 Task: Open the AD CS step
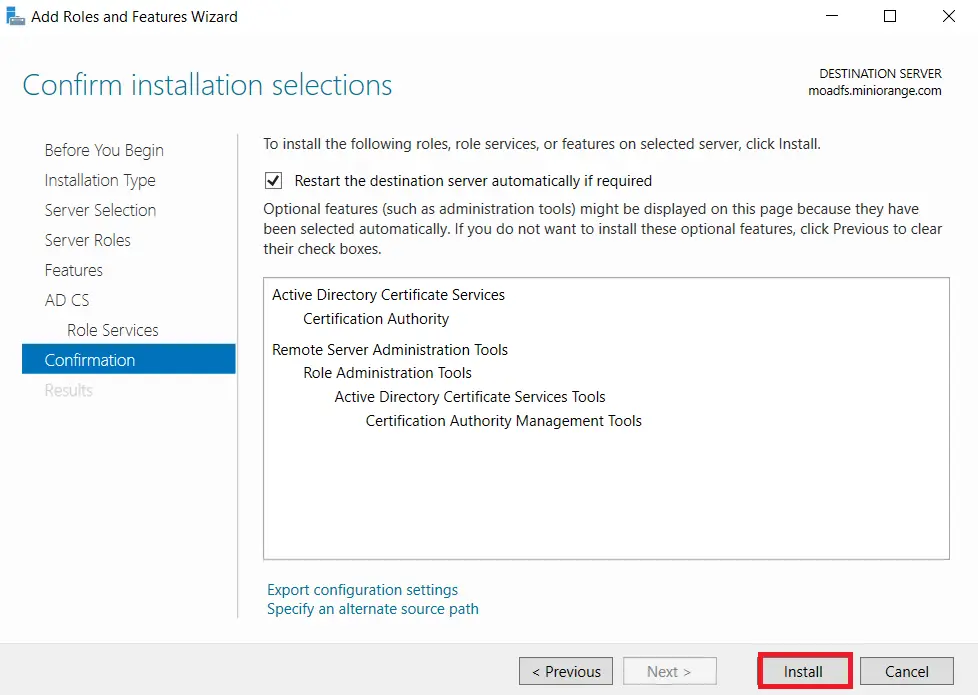pyautogui.click(x=66, y=300)
